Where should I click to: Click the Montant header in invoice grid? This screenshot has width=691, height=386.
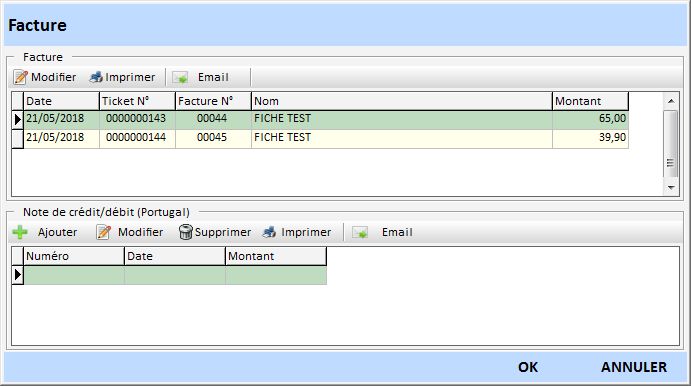tap(591, 101)
